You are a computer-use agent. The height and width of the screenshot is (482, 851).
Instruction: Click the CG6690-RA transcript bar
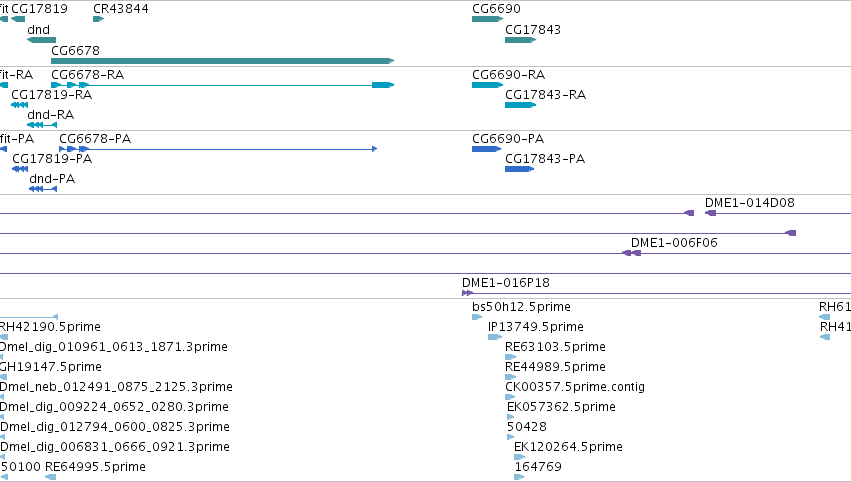(x=487, y=85)
